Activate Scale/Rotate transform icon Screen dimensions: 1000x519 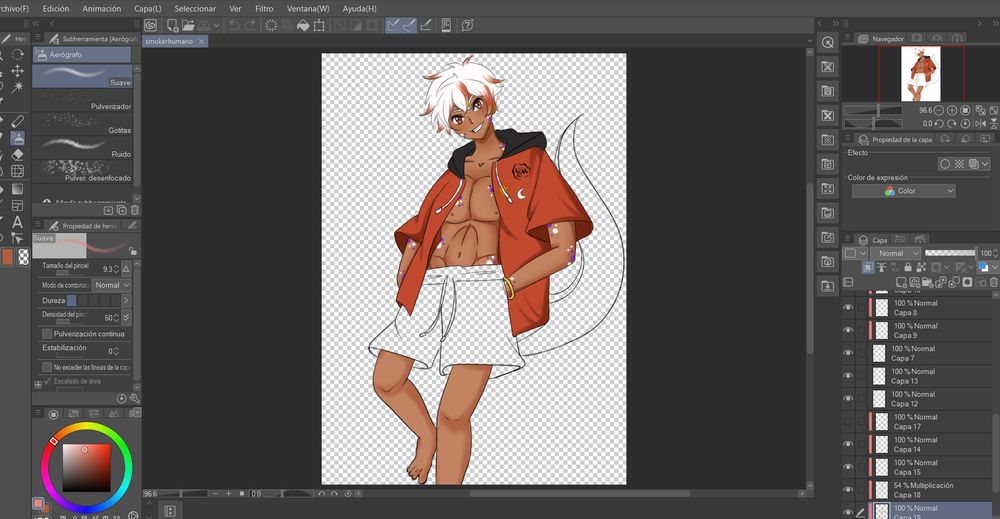click(319, 26)
